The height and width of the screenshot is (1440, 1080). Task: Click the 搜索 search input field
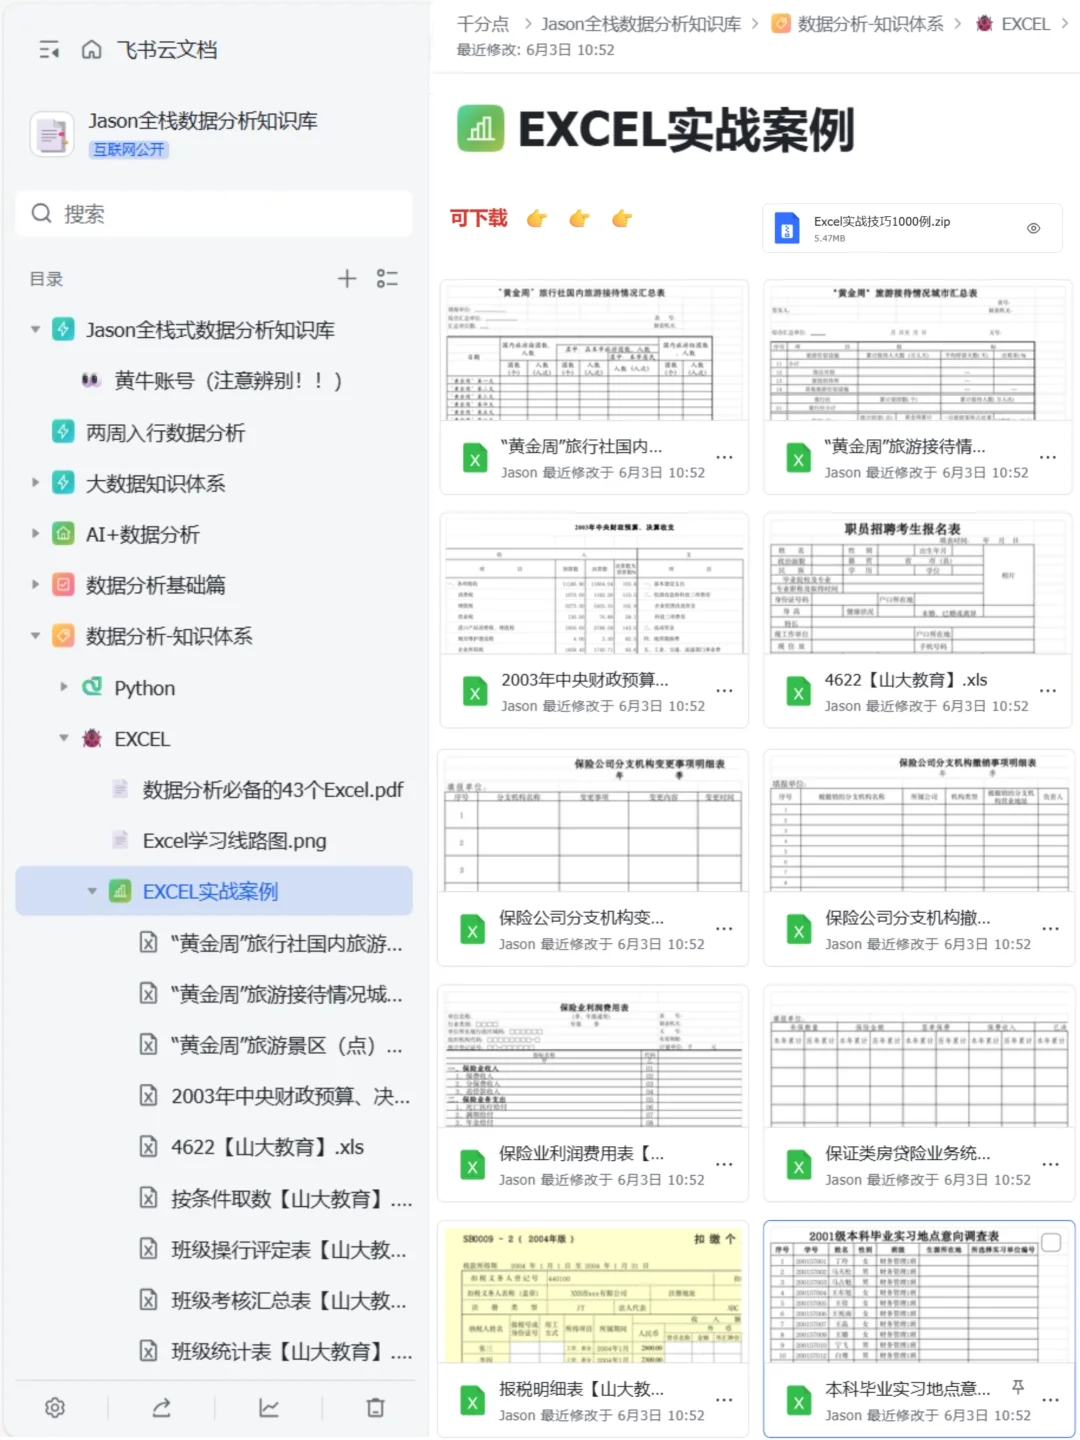coord(213,213)
